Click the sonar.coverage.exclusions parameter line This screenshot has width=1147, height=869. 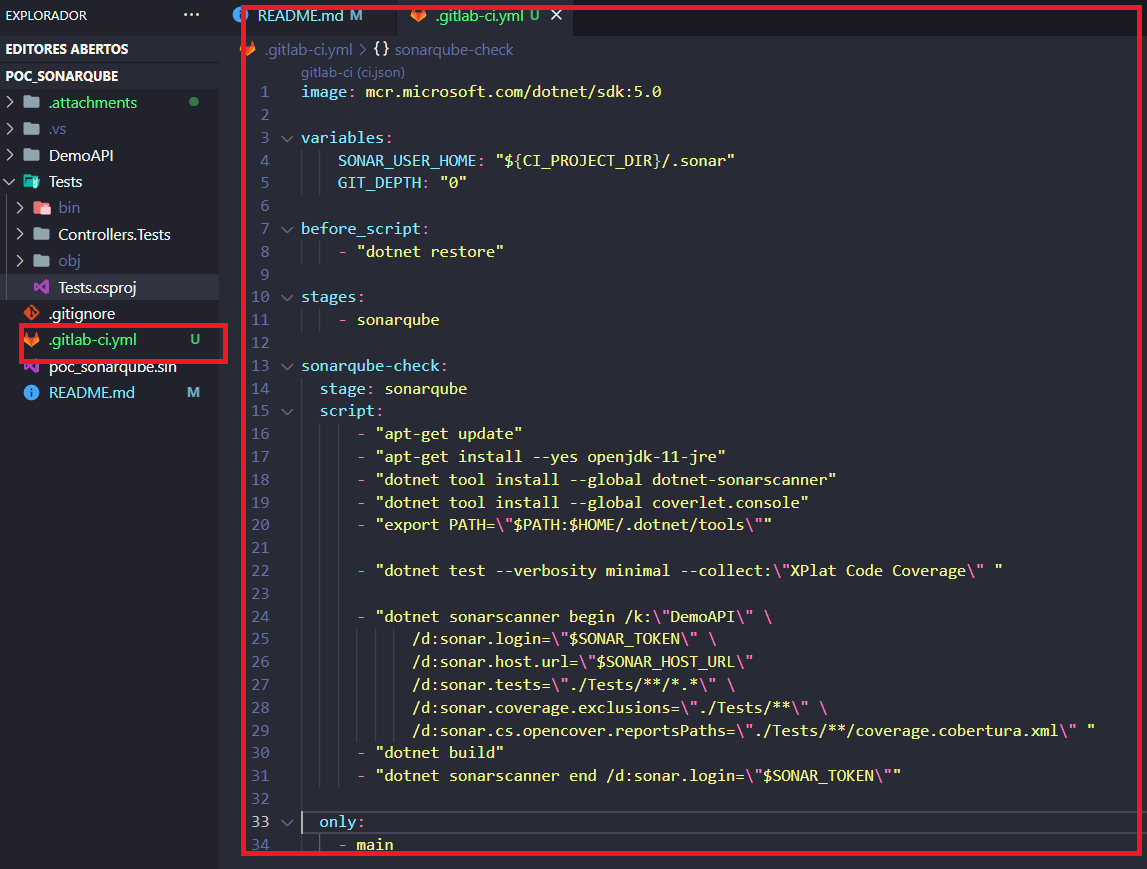620,708
